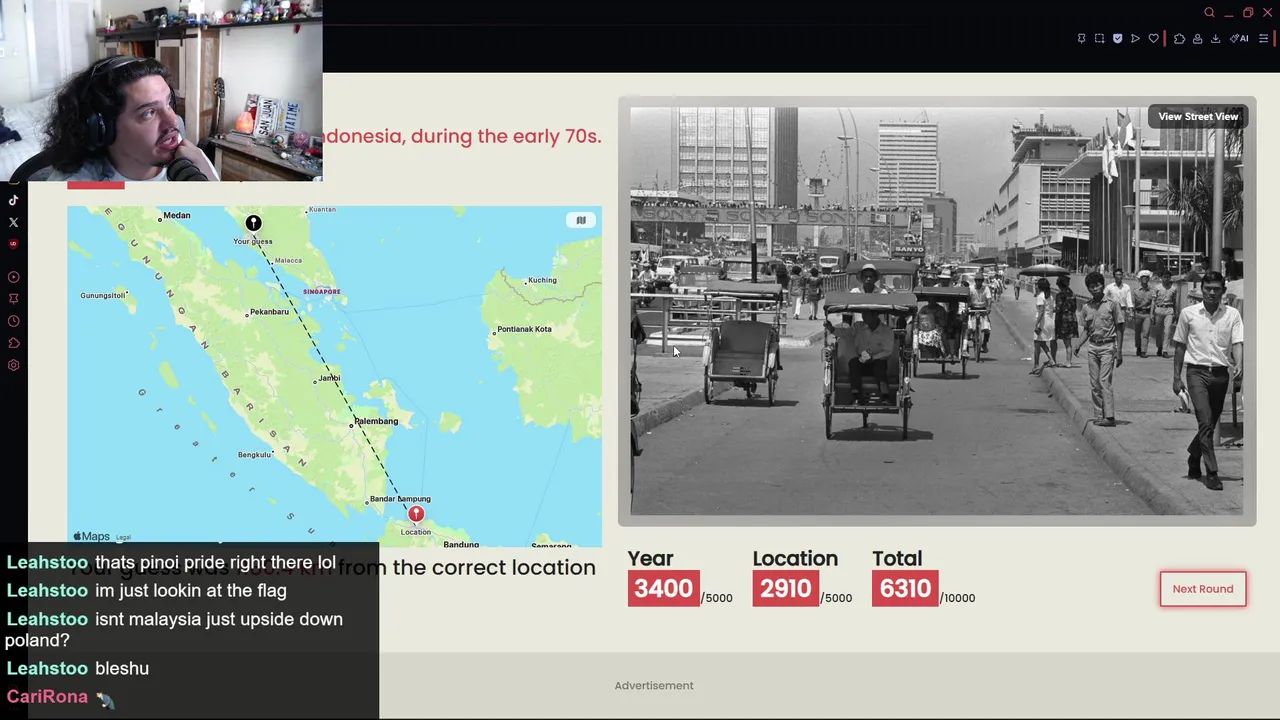The height and width of the screenshot is (720, 1280).
Task: Click the black 'Your guess' map pin
Action: [253, 223]
